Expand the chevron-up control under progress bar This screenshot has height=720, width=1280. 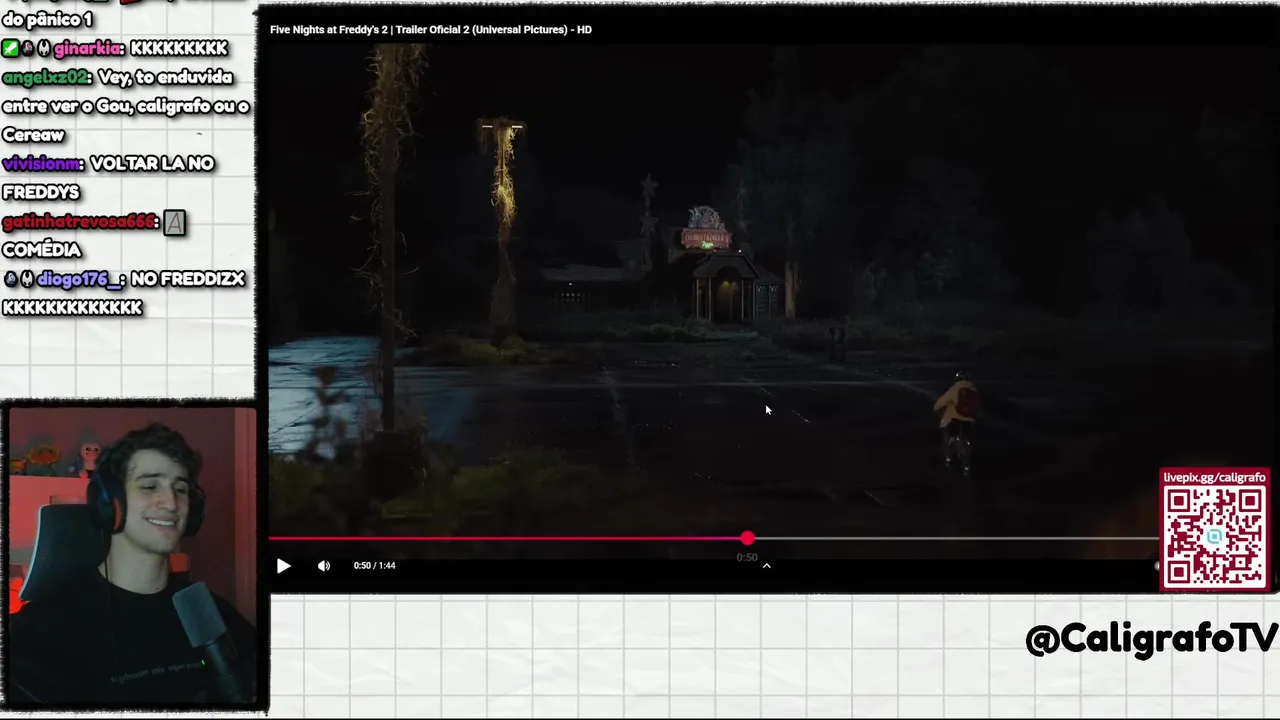[767, 566]
